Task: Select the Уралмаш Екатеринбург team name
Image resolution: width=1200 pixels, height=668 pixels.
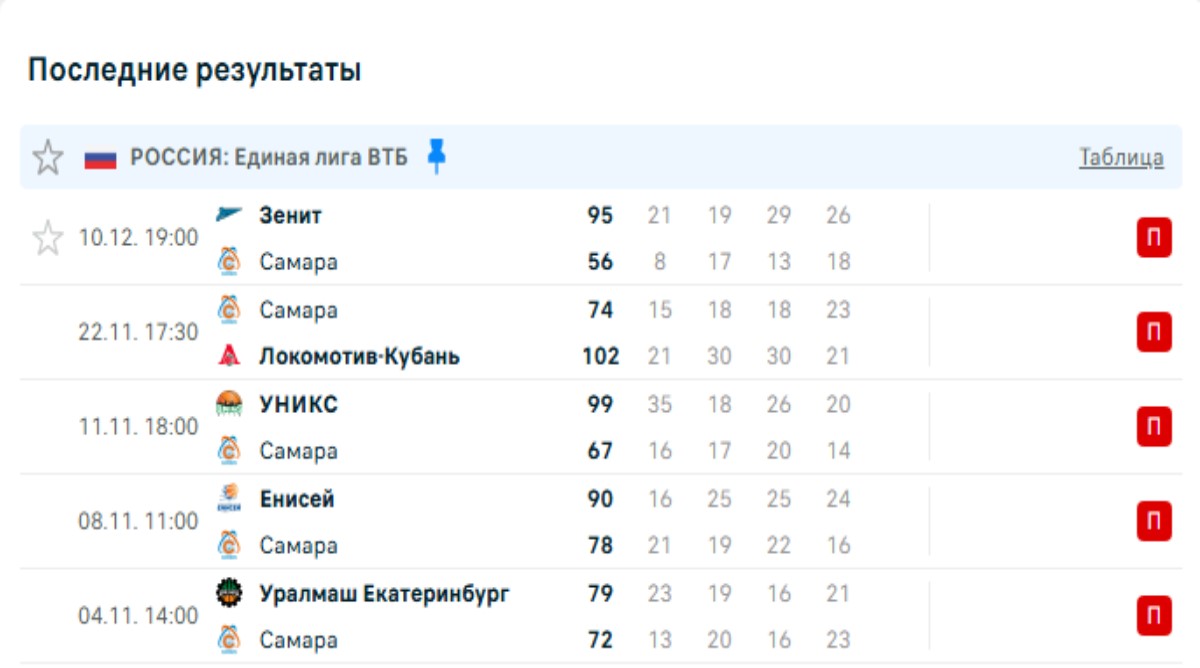Action: click(x=384, y=594)
